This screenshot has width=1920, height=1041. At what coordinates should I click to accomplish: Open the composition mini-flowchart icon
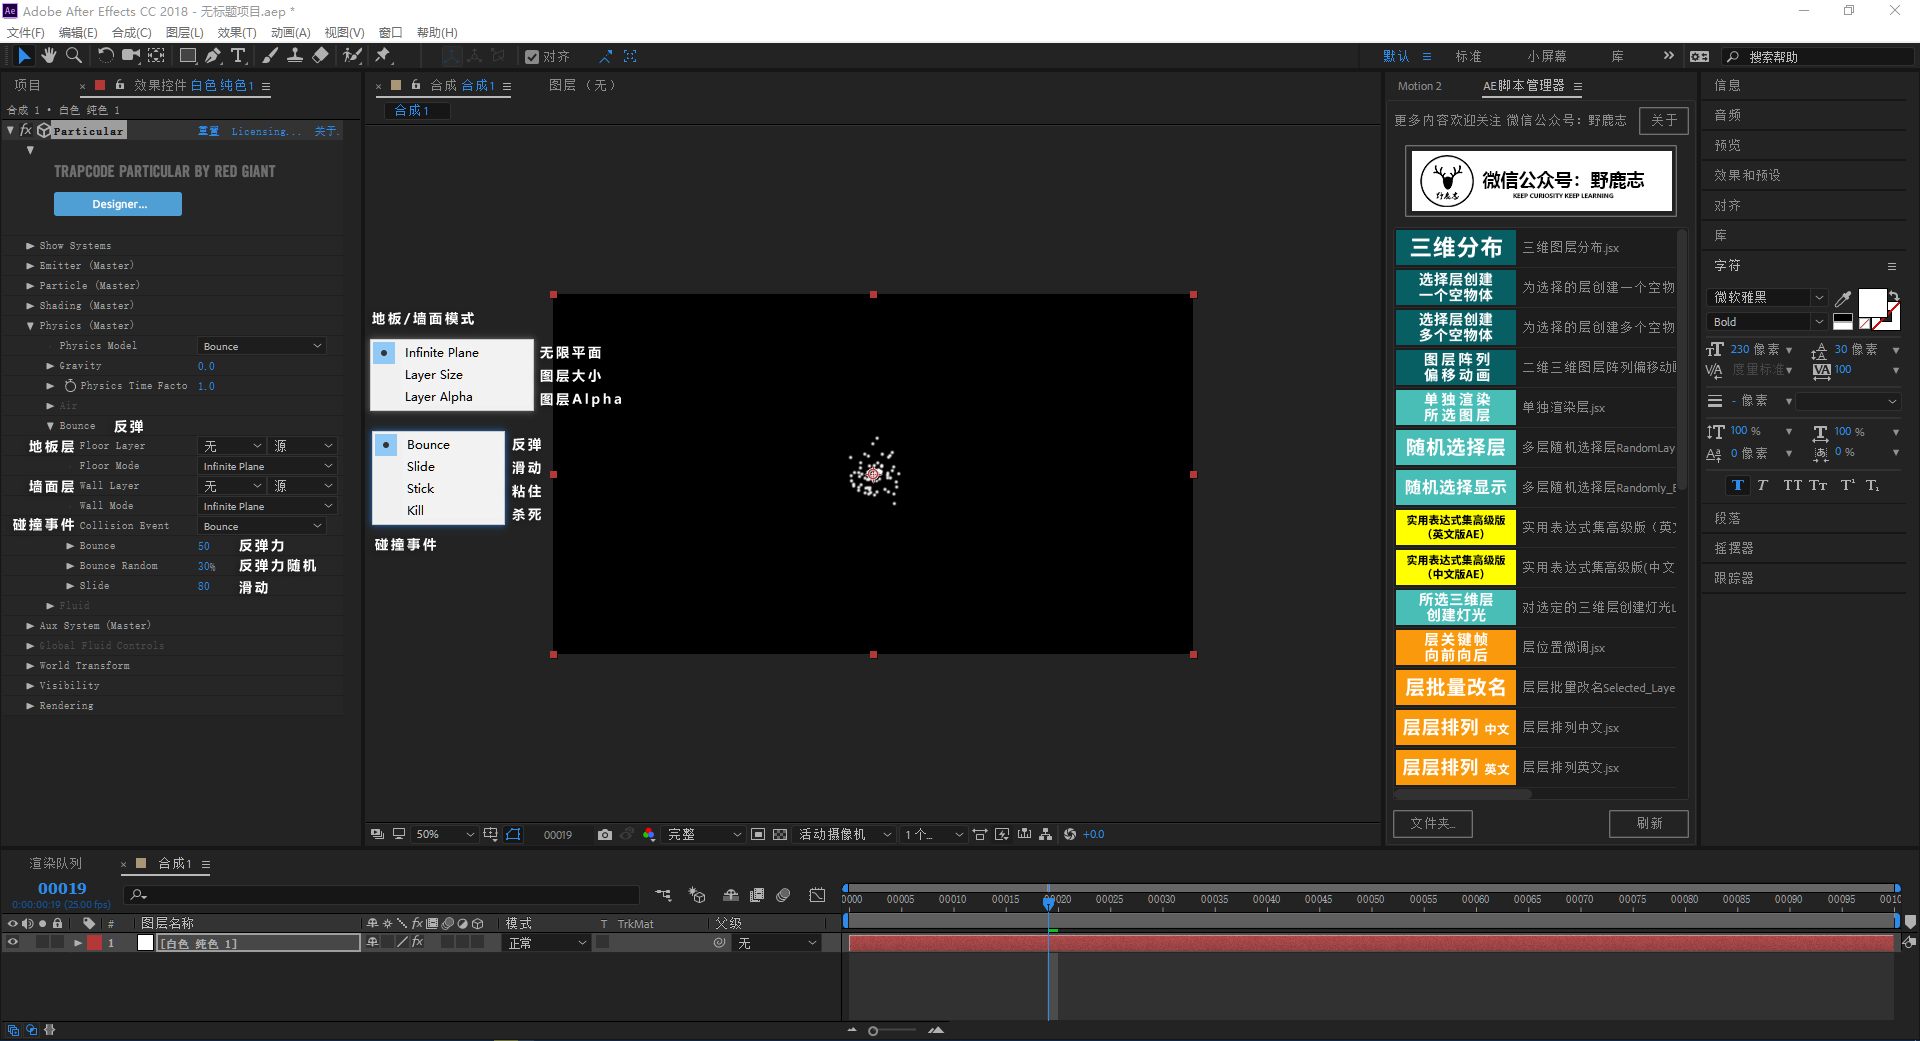[x=664, y=895]
